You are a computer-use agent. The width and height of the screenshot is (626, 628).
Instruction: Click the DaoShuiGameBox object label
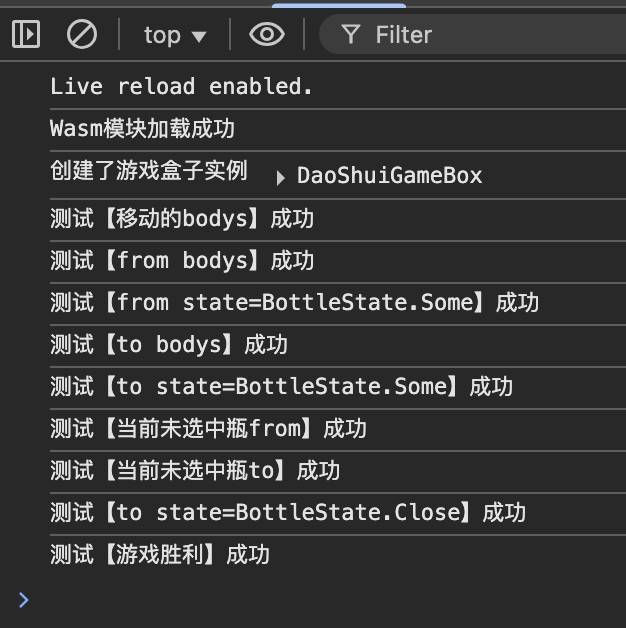(x=389, y=176)
